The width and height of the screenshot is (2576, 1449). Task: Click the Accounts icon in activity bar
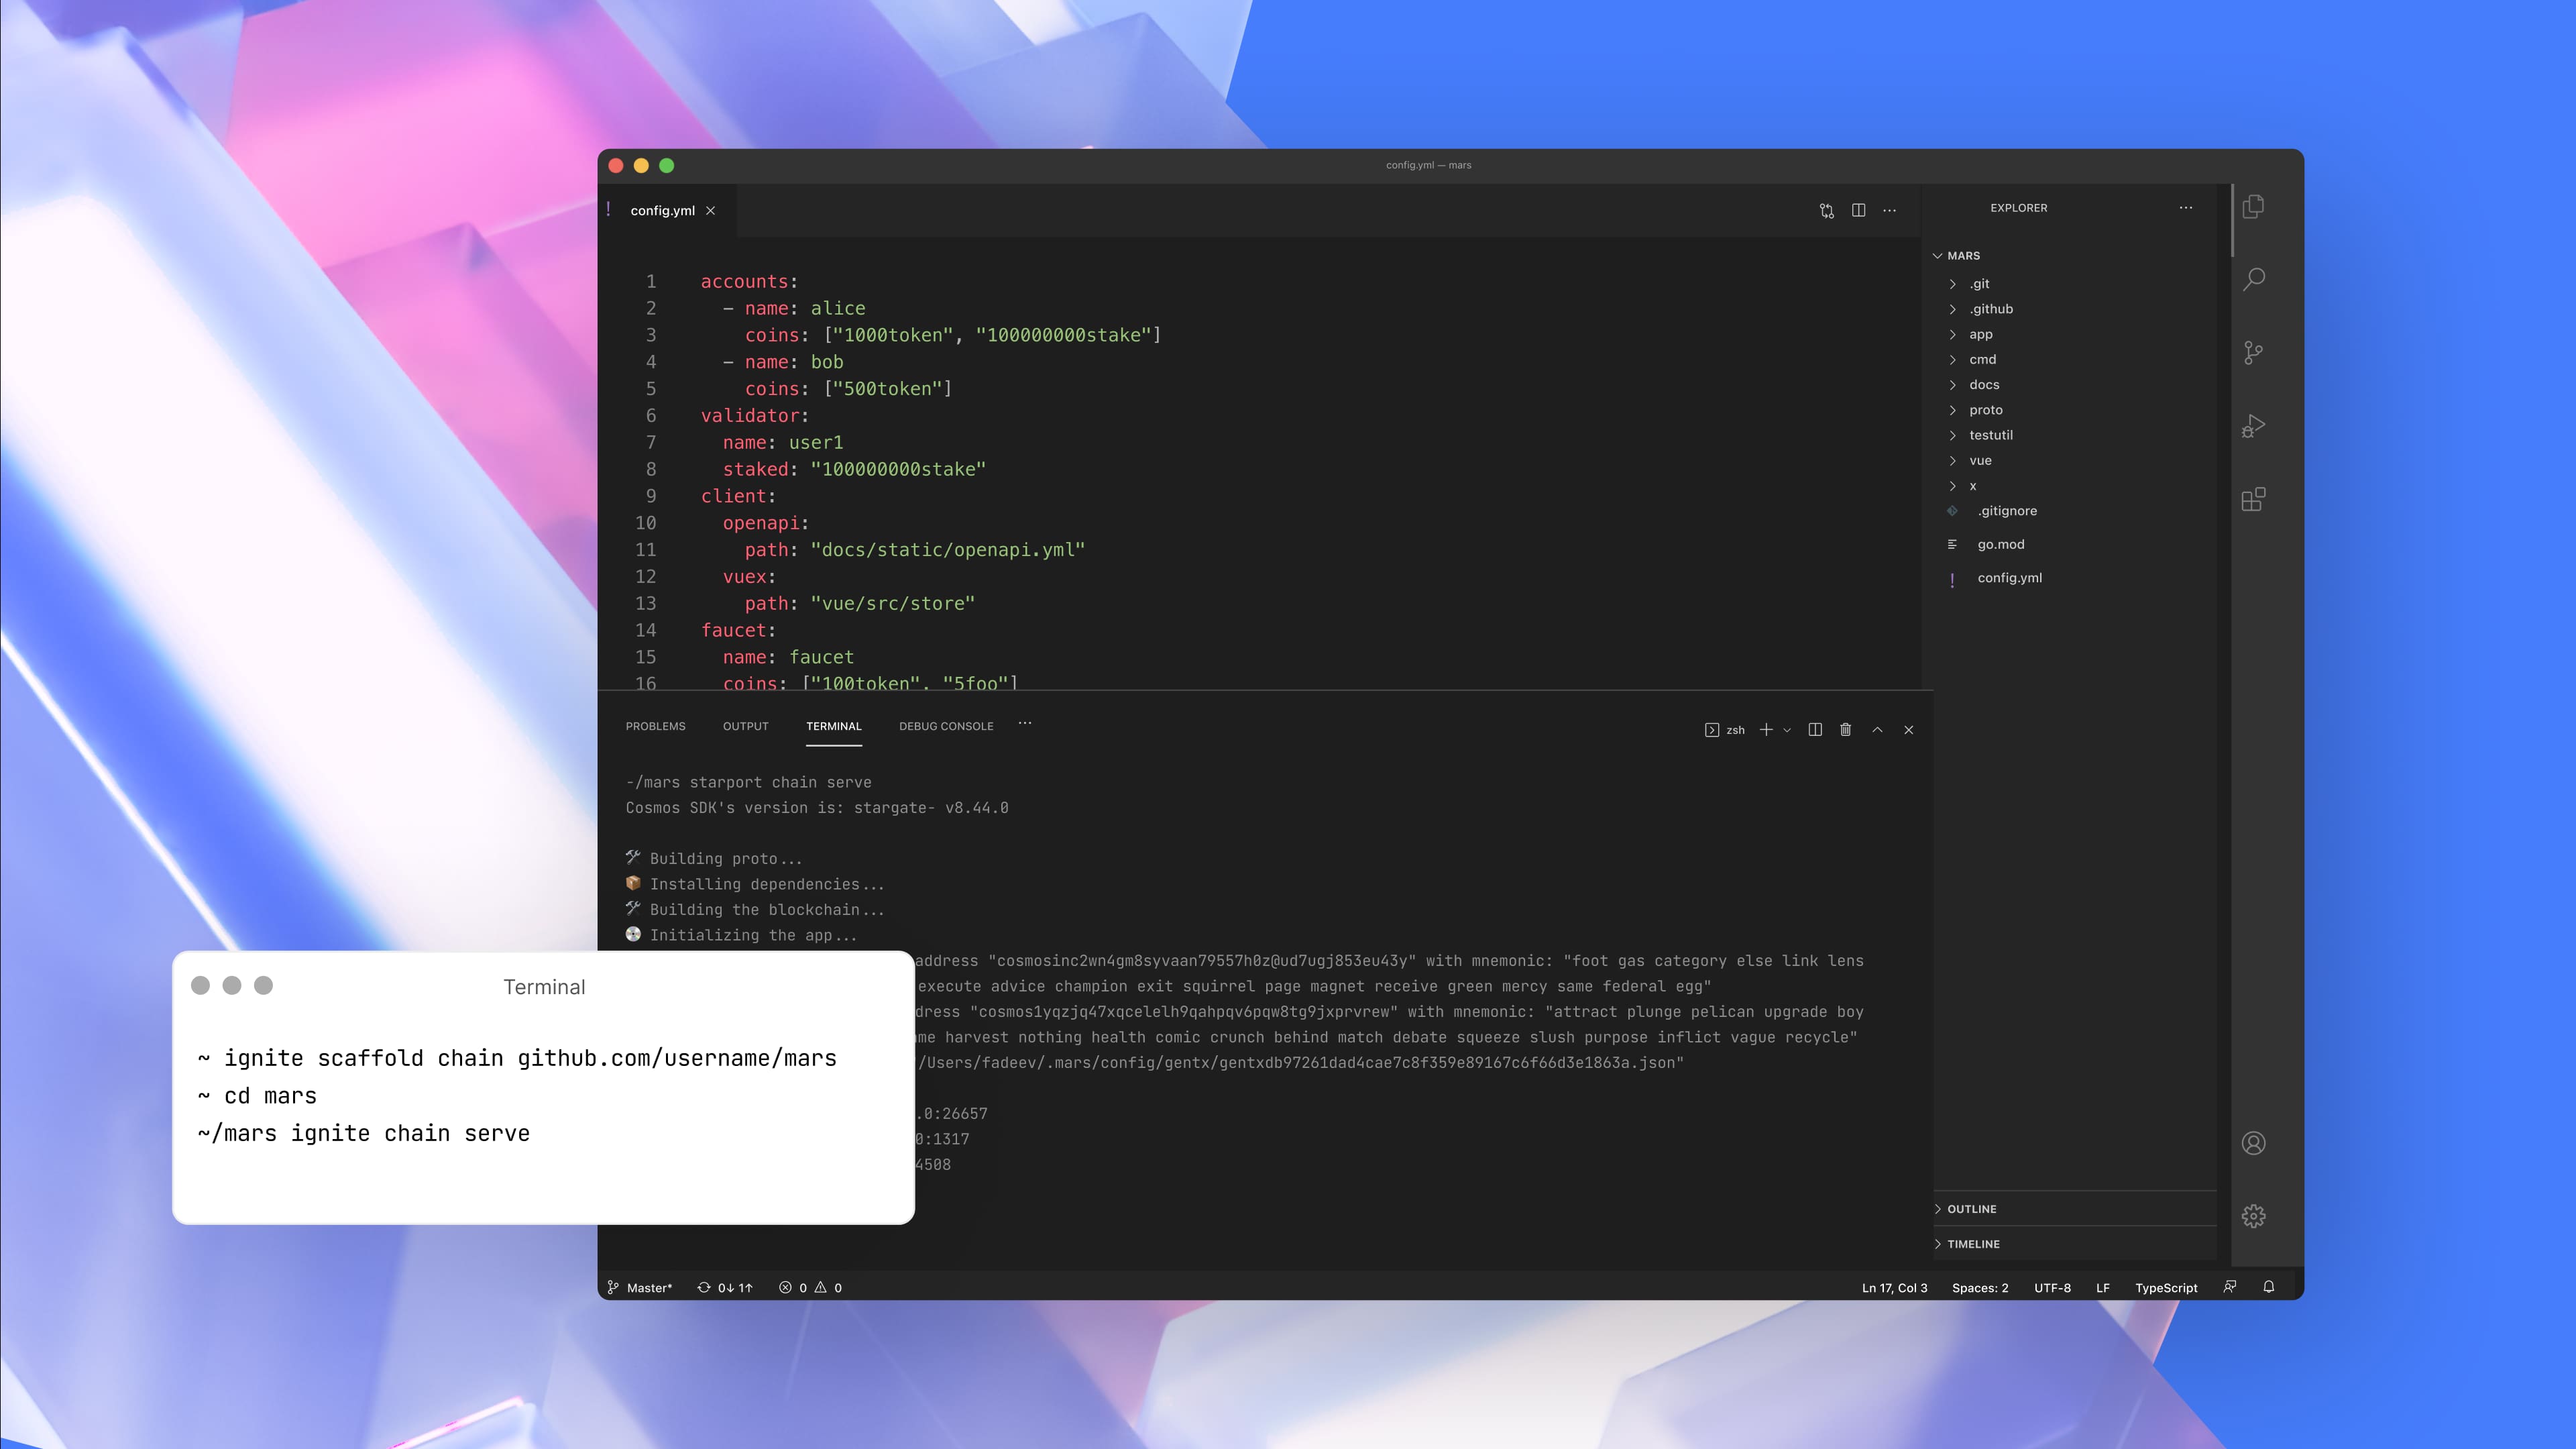click(x=2253, y=1143)
